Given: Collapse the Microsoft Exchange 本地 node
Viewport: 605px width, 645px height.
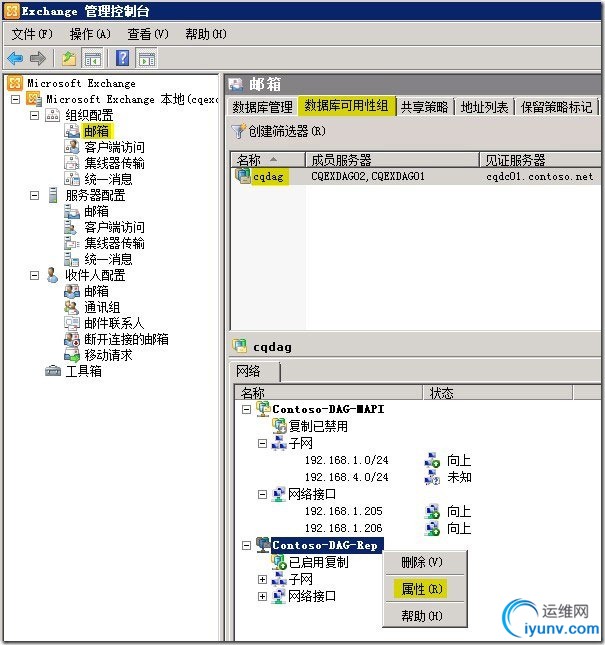Looking at the screenshot, I should point(15,99).
